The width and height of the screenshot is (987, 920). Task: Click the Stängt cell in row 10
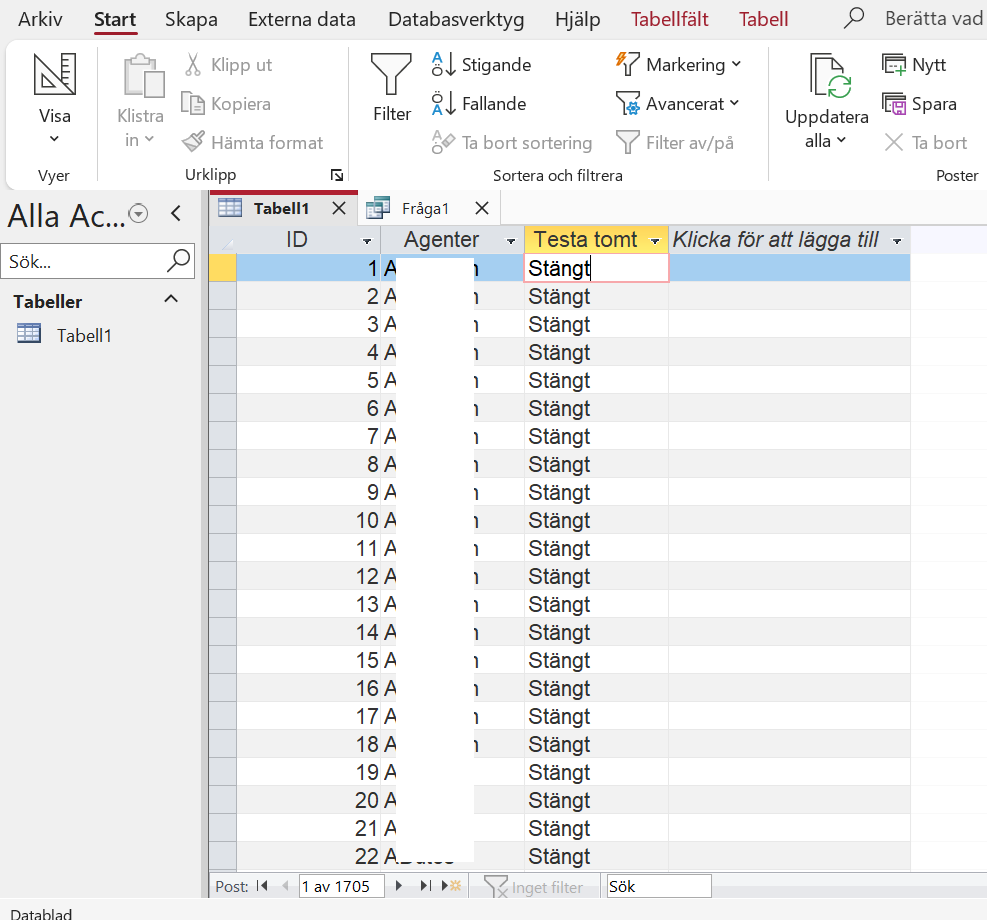[x=596, y=520]
